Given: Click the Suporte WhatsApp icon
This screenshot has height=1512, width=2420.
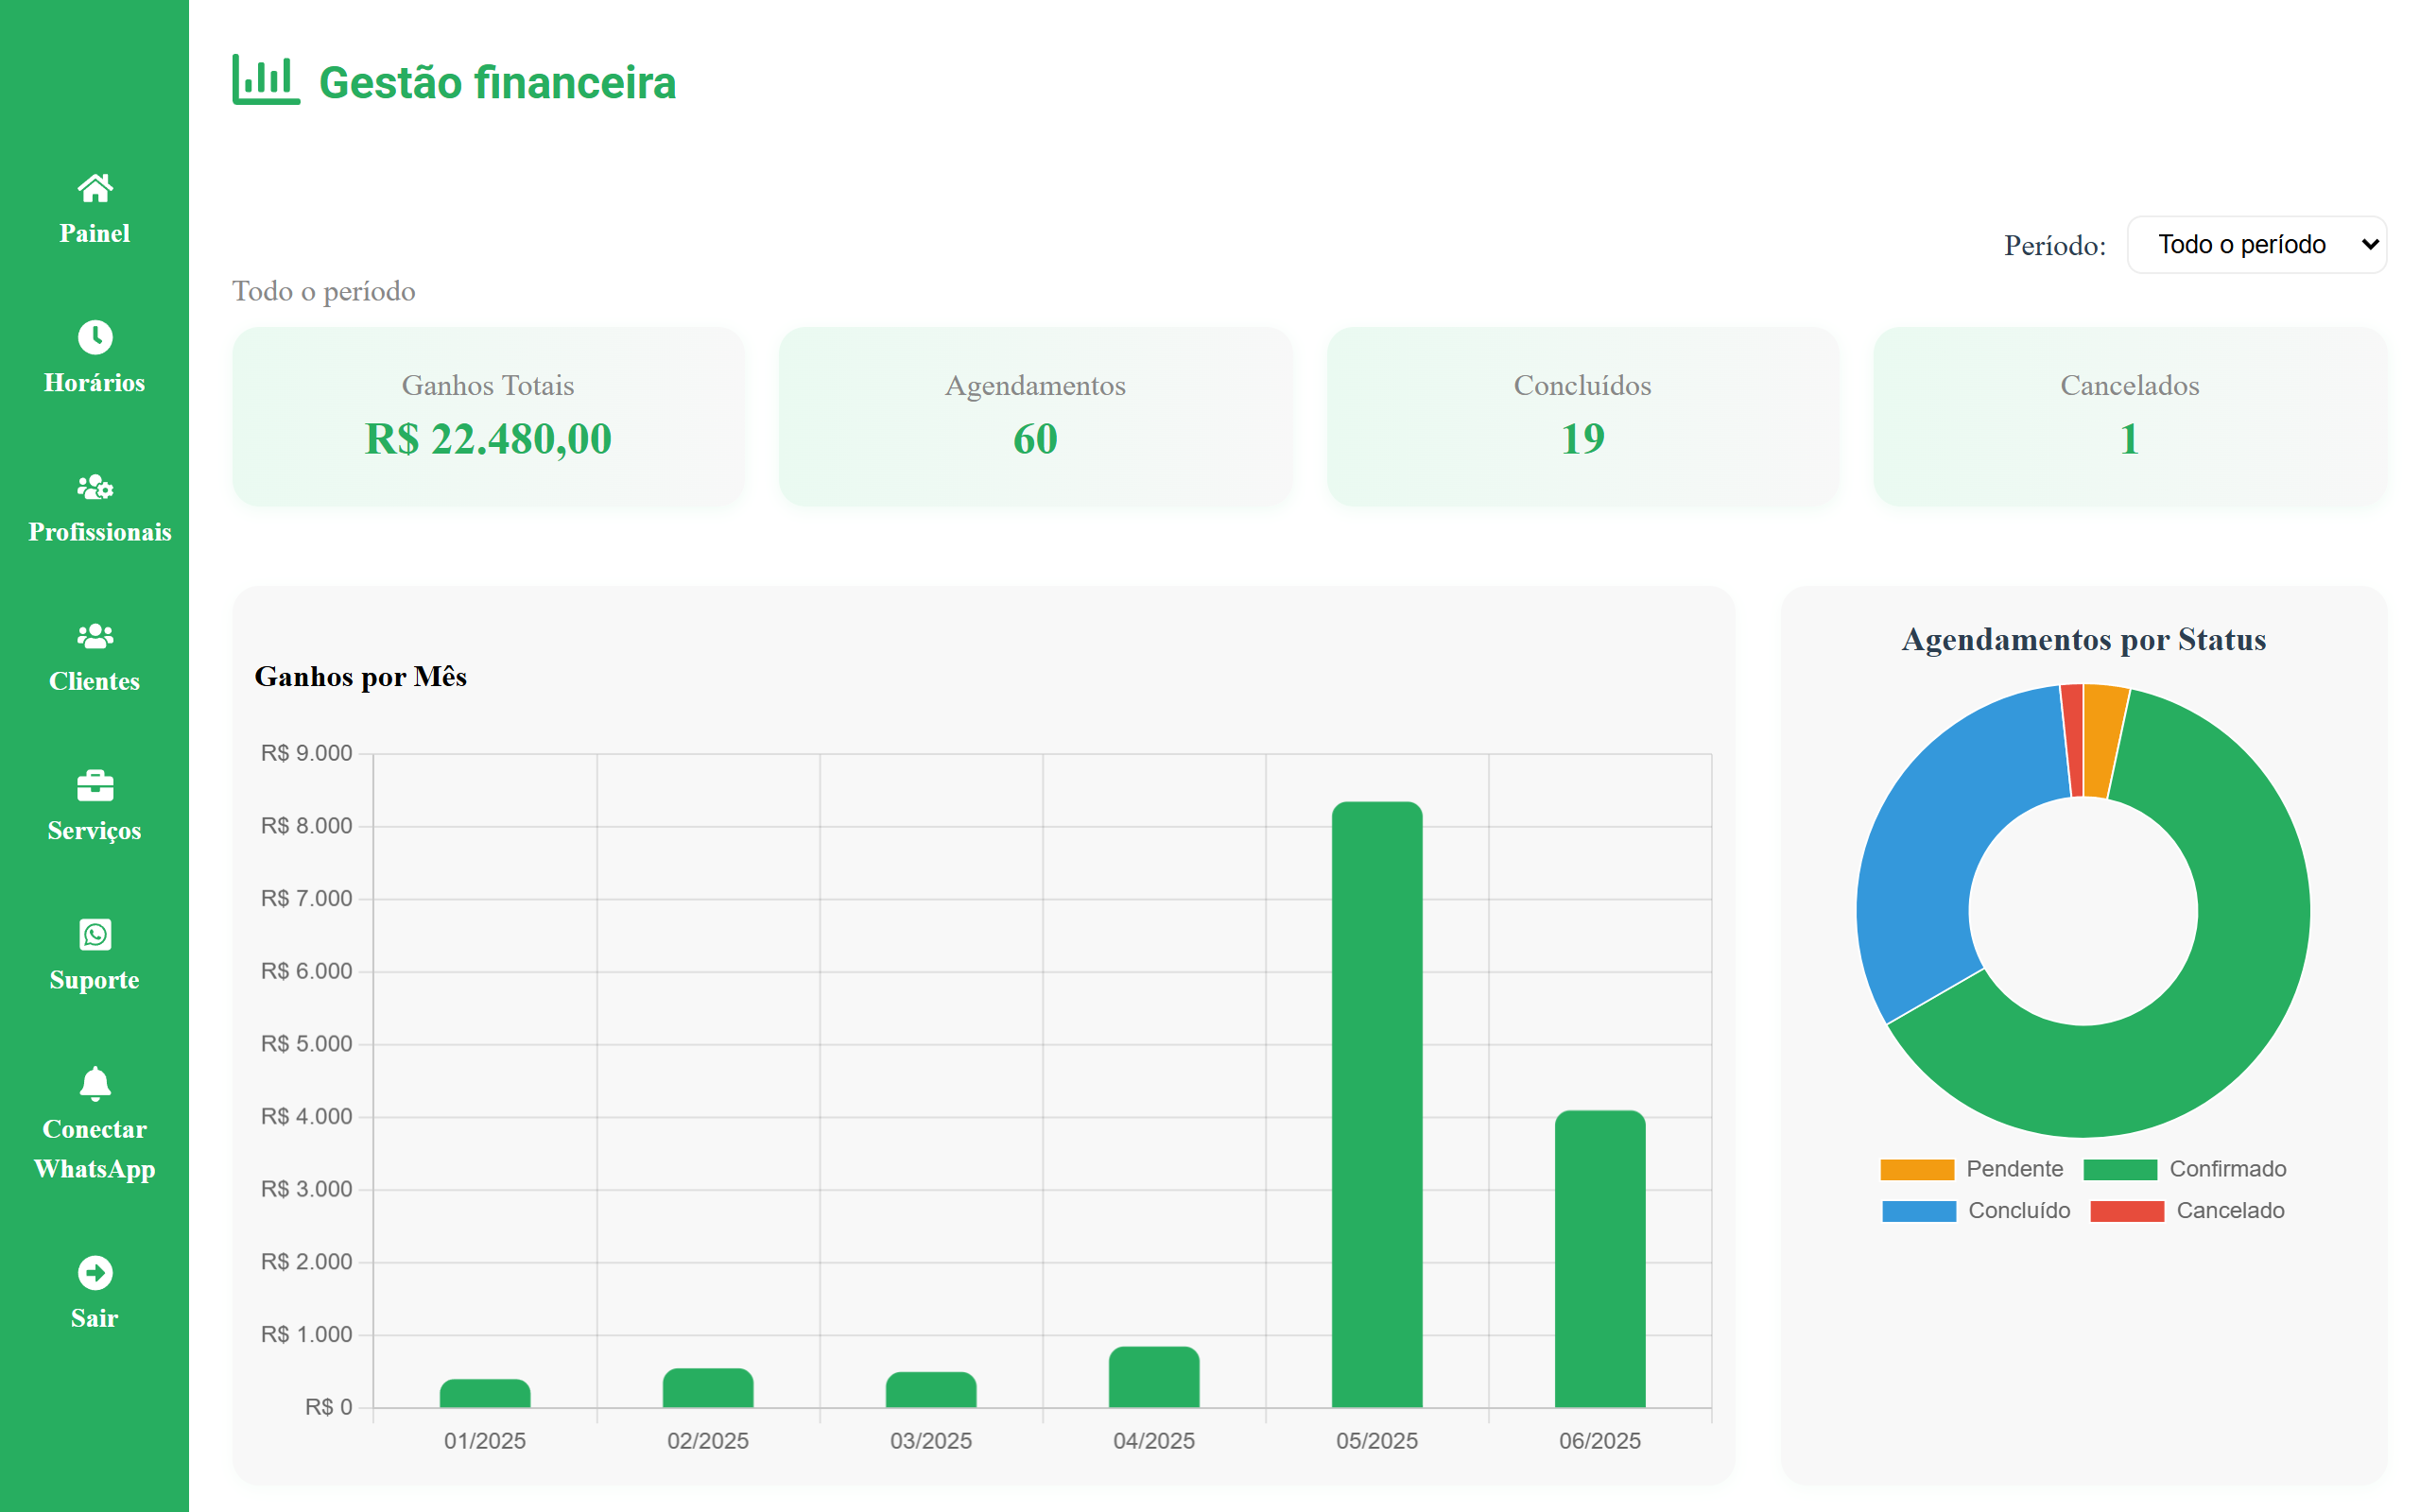Looking at the screenshot, I should [95, 935].
